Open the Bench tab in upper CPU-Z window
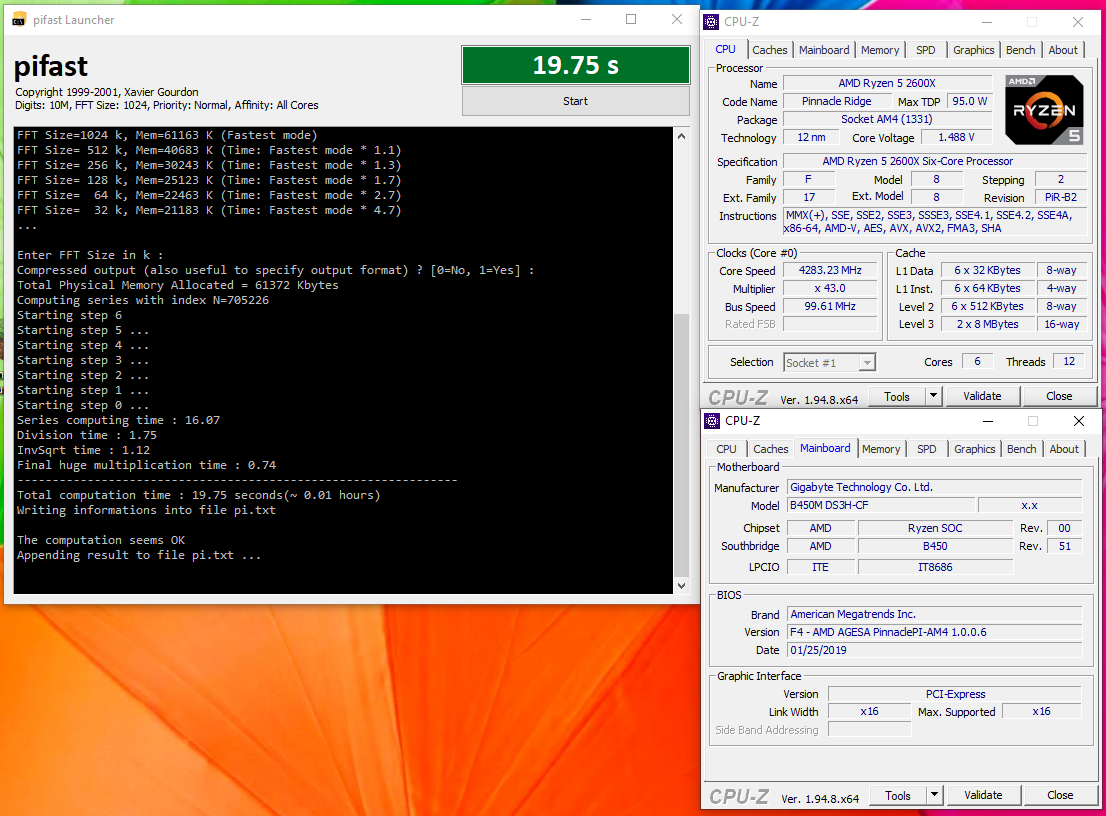Image resolution: width=1106 pixels, height=816 pixels. (1021, 50)
